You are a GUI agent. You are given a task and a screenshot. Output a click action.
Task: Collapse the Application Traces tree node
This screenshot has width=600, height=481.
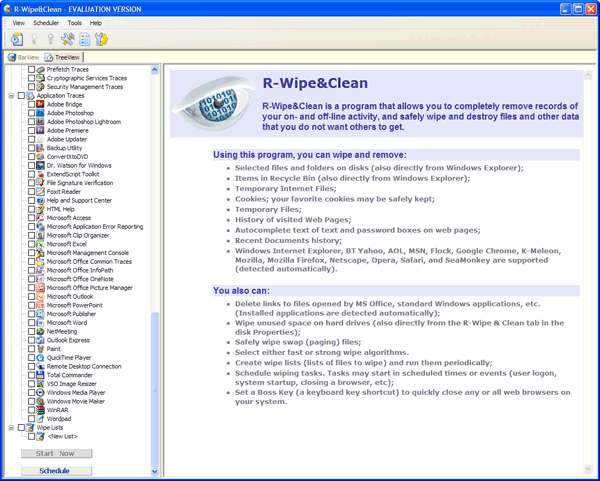[11, 96]
